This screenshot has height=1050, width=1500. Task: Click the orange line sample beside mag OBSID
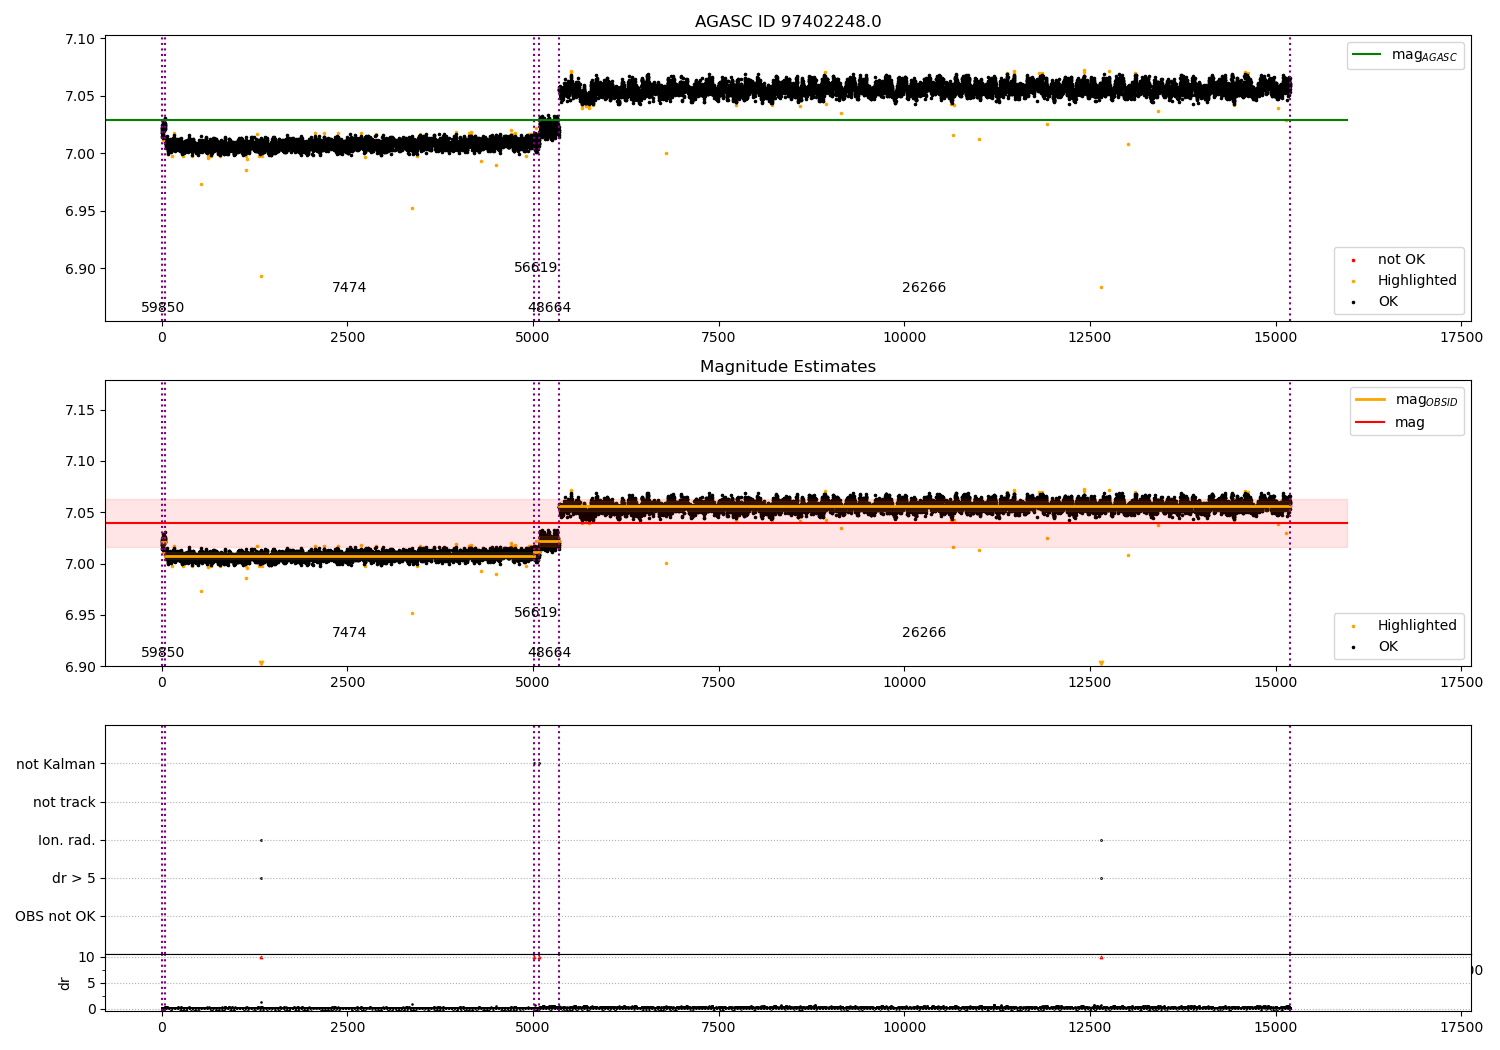1370,400
